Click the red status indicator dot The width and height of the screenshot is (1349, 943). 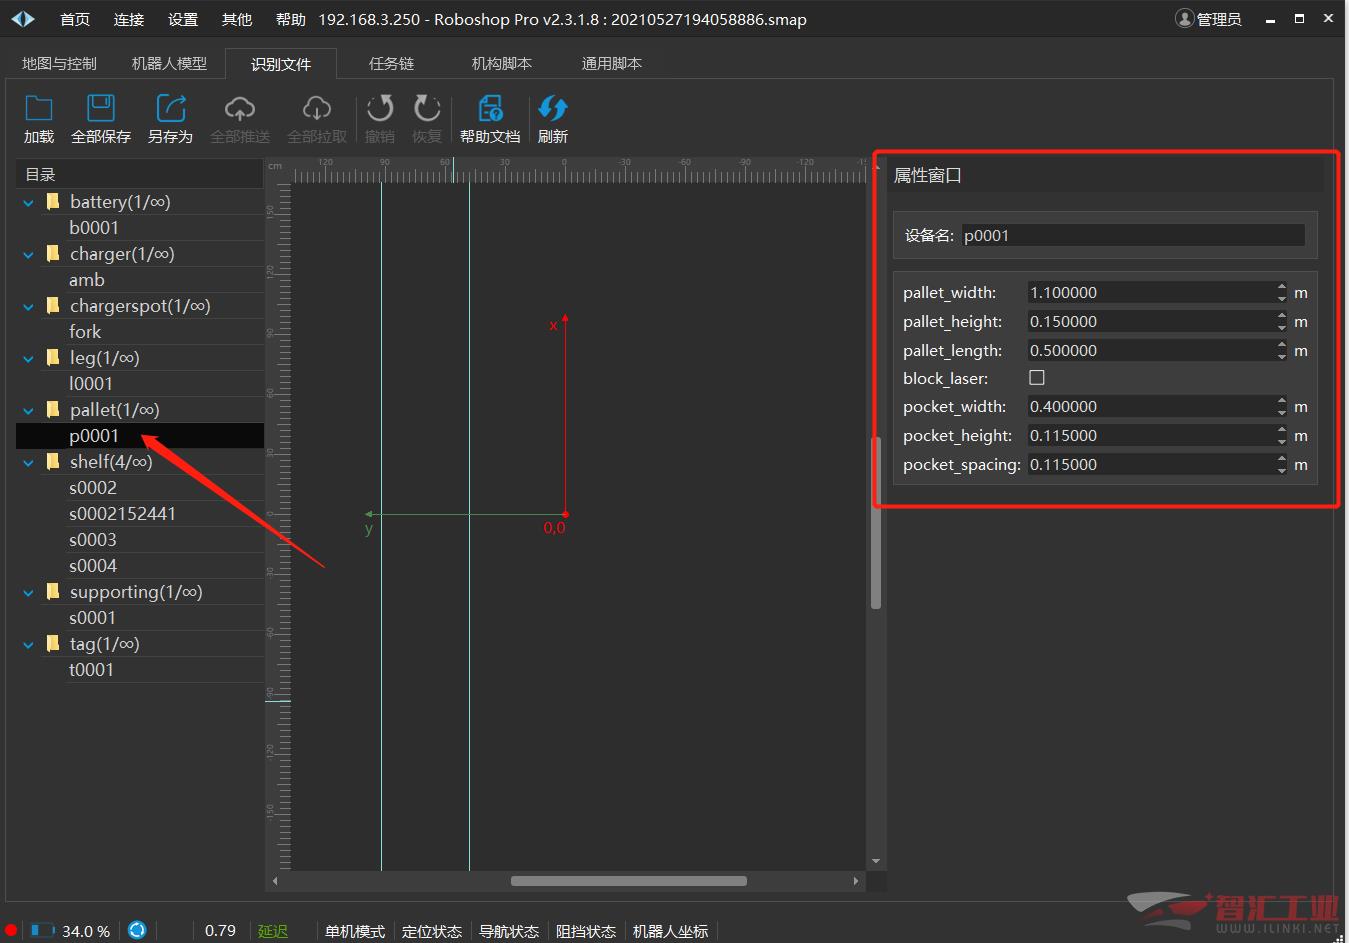tap(11, 930)
